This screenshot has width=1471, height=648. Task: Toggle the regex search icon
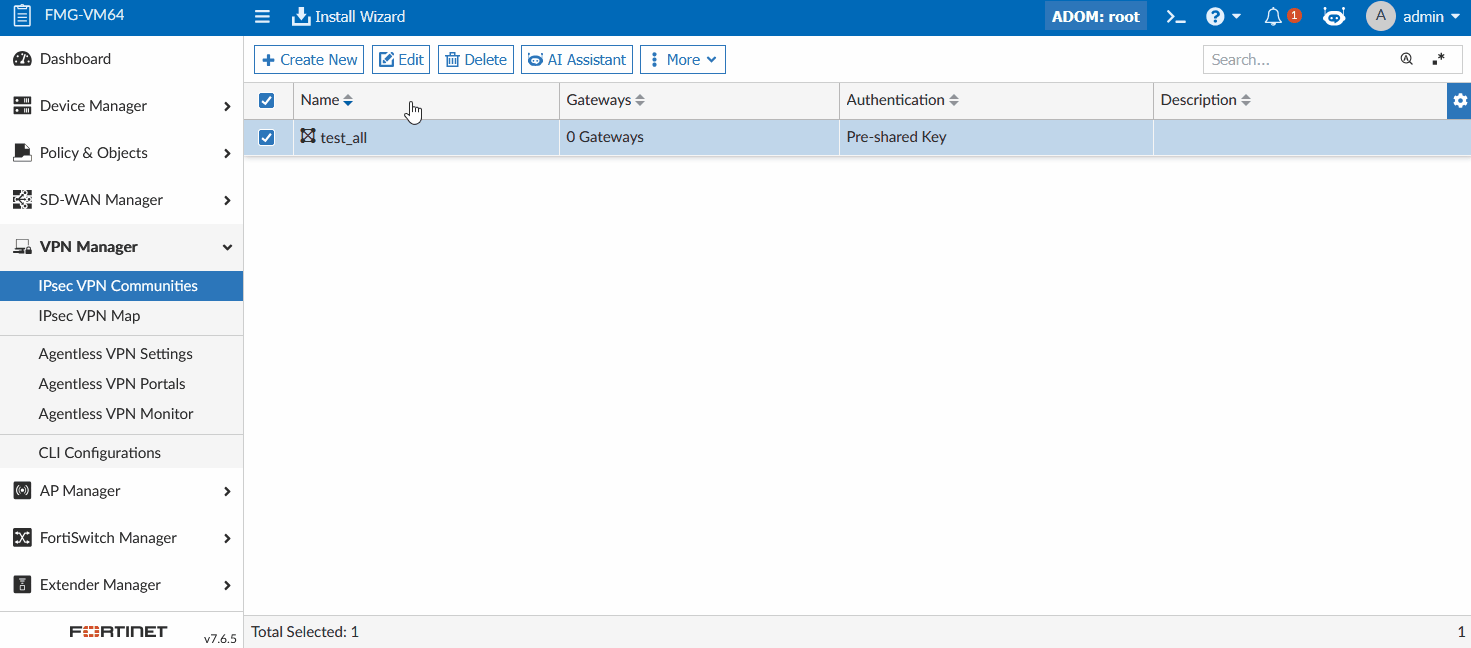(x=1439, y=60)
